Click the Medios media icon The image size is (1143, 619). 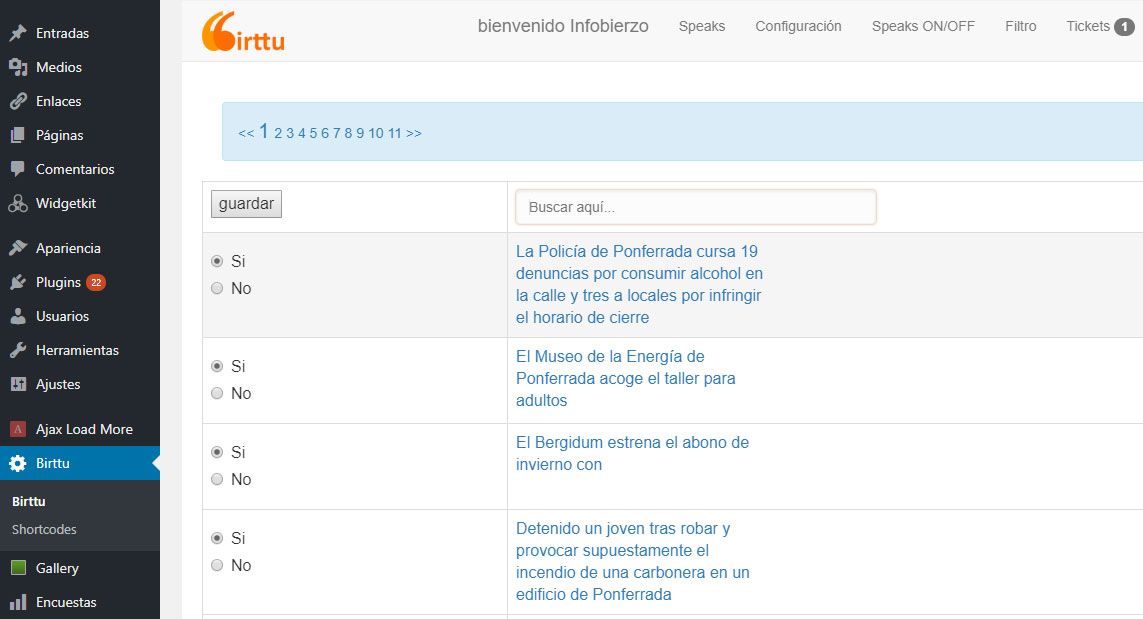tap(18, 67)
